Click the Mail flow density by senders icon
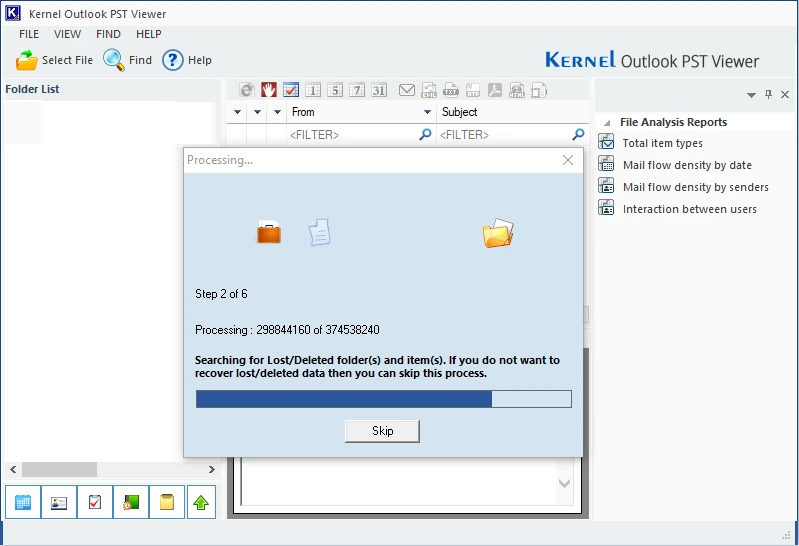Viewport: 799px width, 546px height. coord(606,185)
